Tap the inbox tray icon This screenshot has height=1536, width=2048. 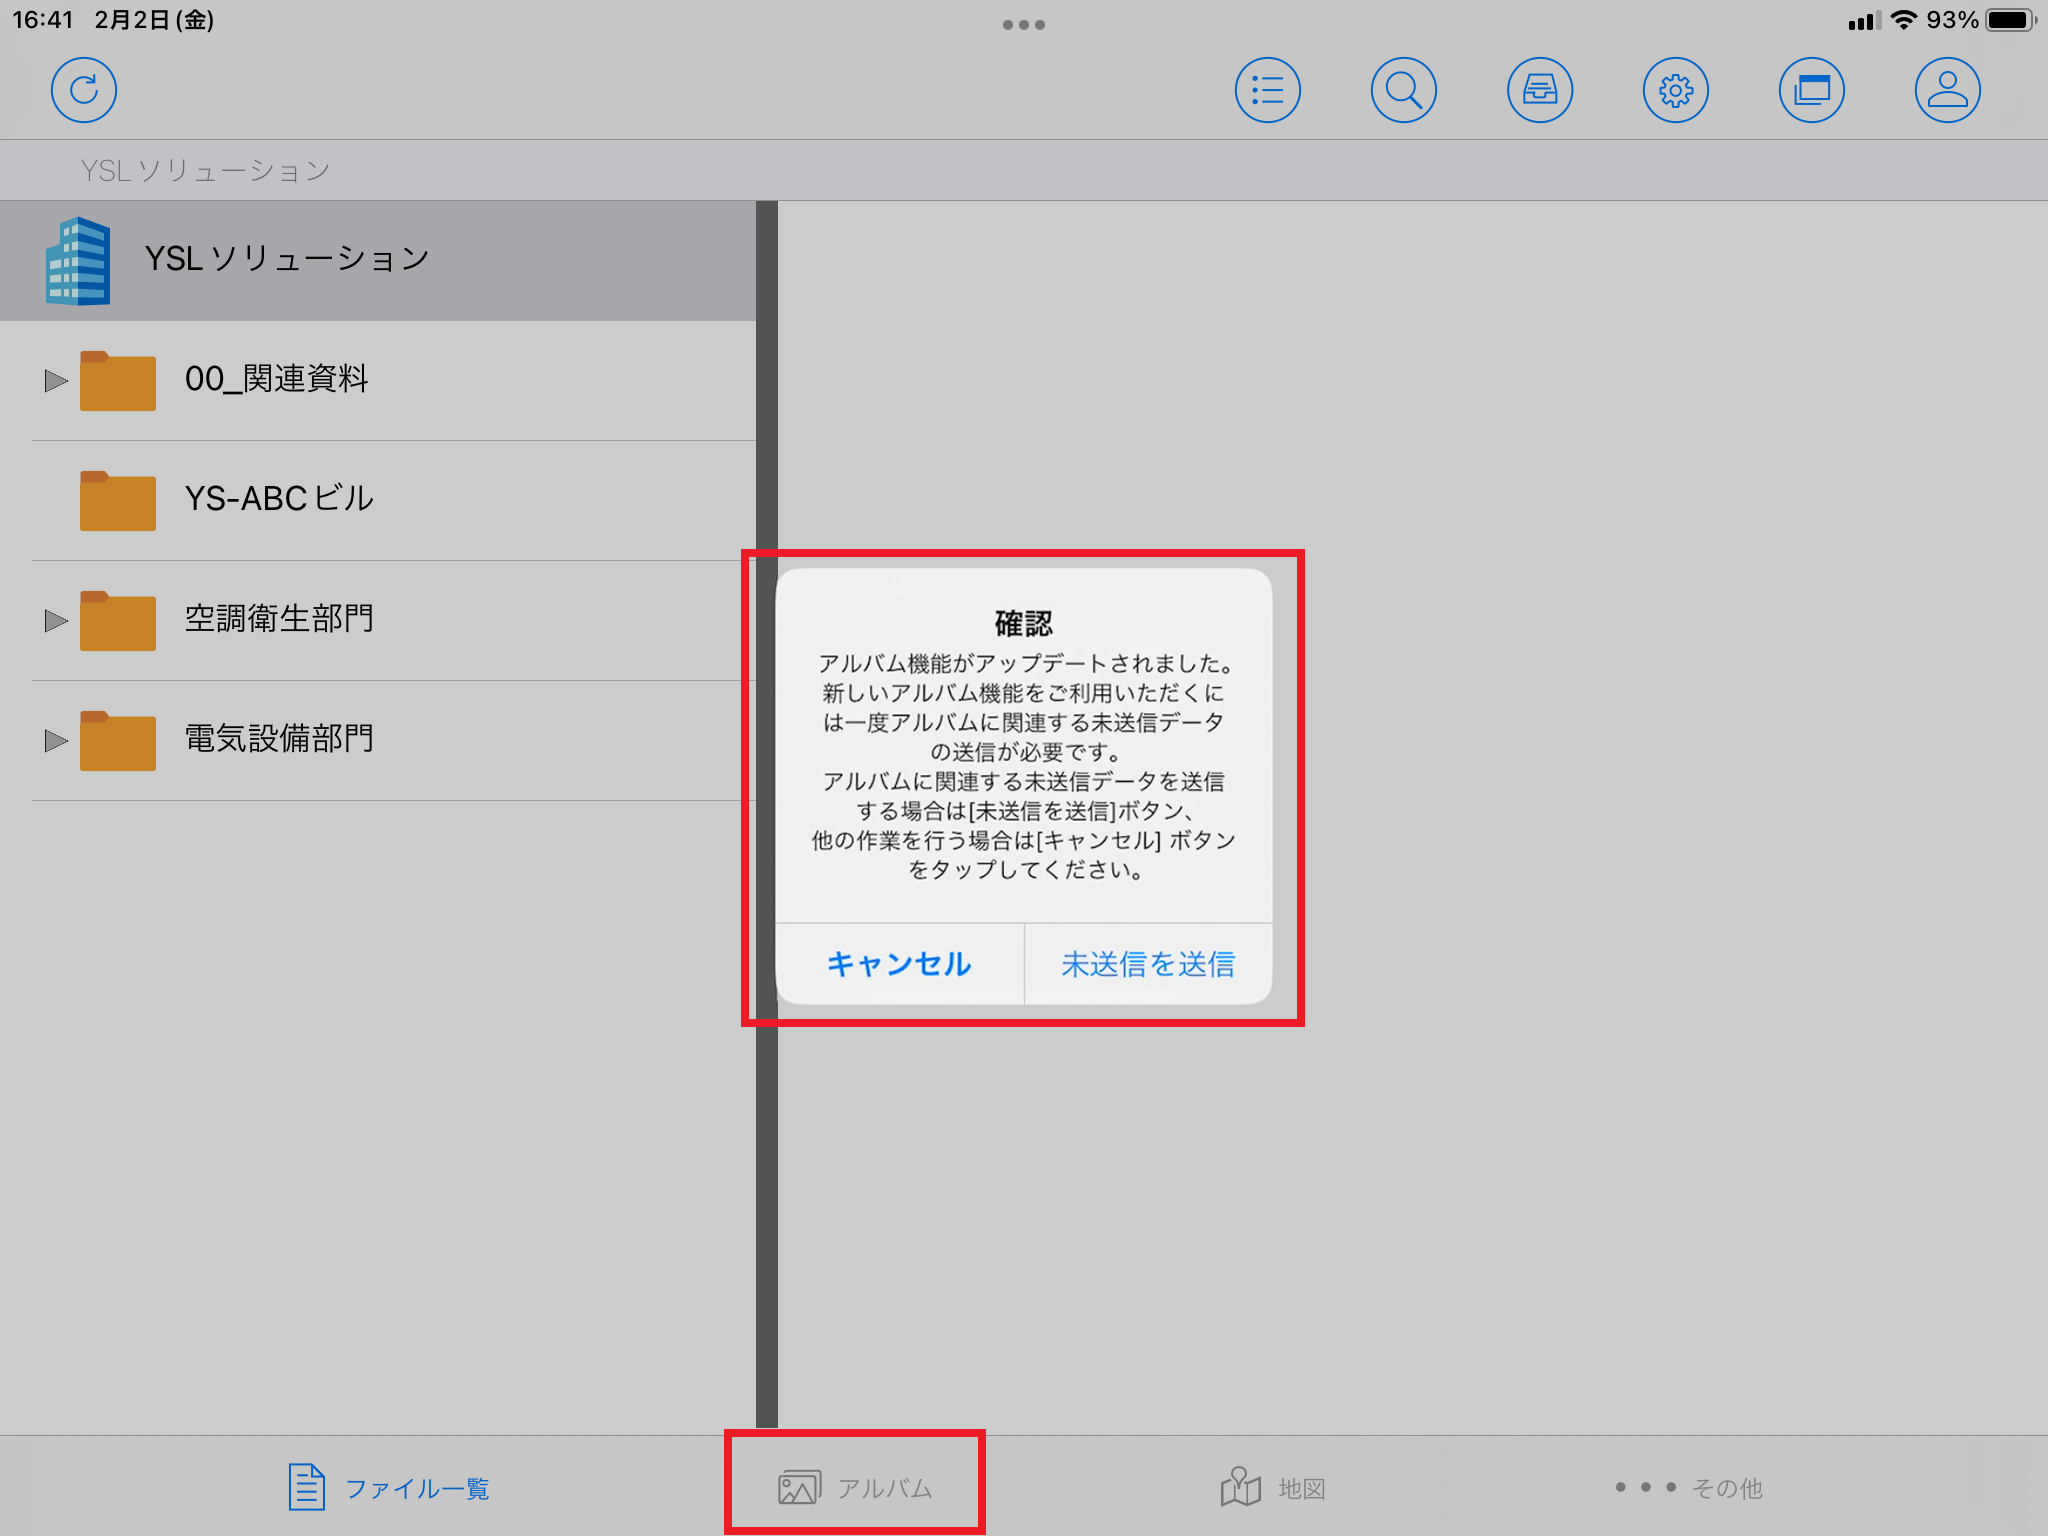1539,90
